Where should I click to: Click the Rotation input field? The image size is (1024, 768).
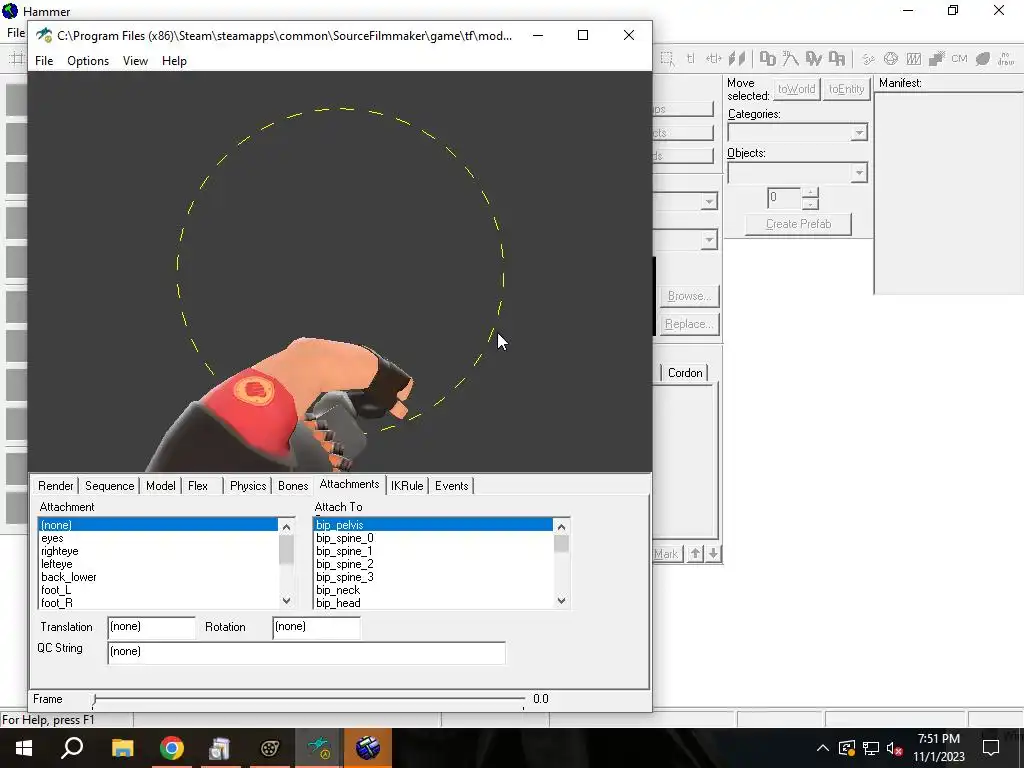point(316,627)
